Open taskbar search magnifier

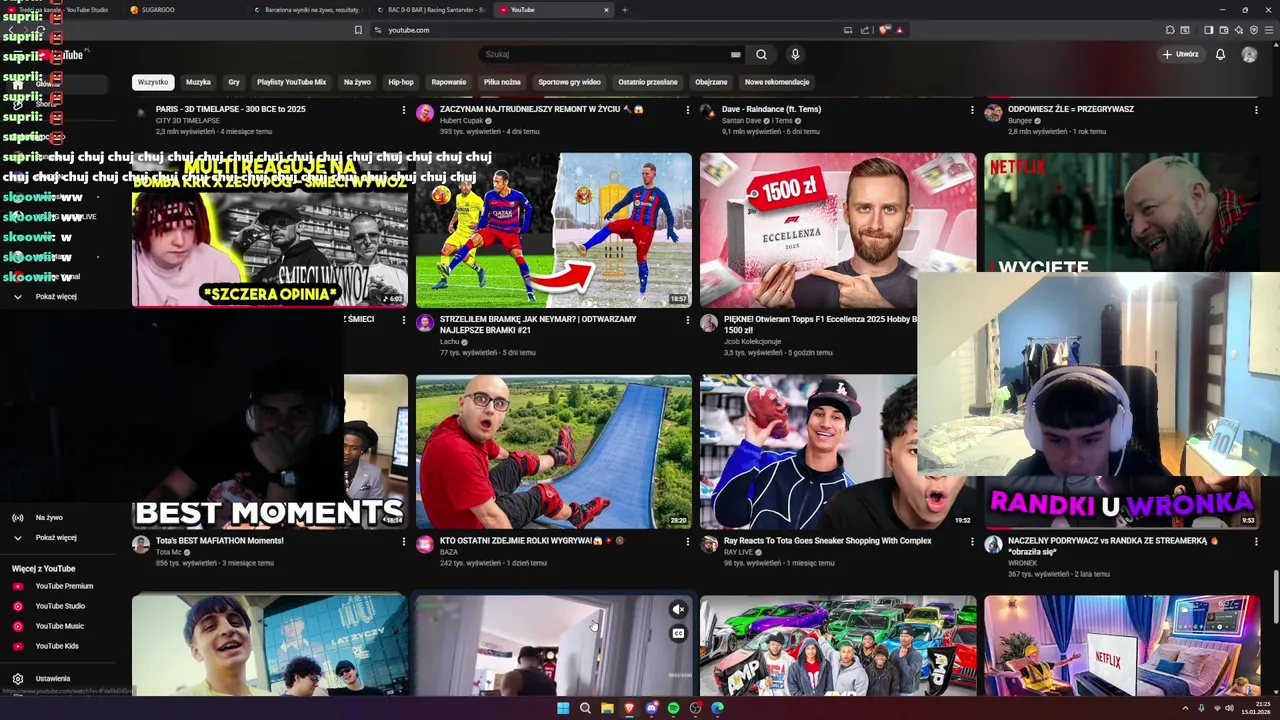click(x=585, y=708)
